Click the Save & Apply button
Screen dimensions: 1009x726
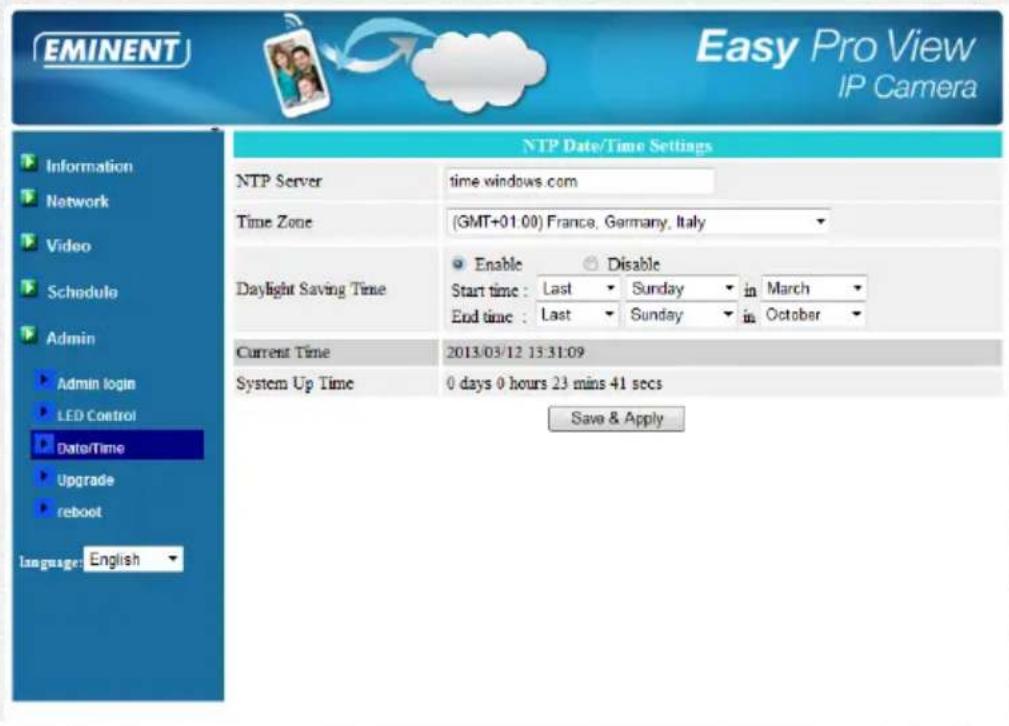[x=616, y=419]
